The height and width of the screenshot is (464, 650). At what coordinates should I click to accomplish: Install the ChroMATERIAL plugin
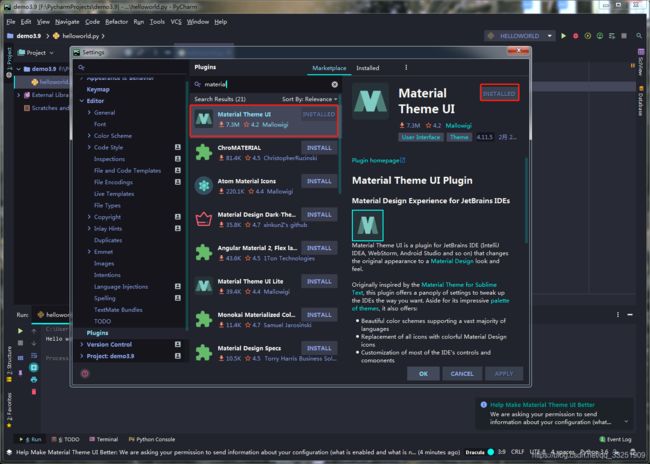pyautogui.click(x=319, y=148)
